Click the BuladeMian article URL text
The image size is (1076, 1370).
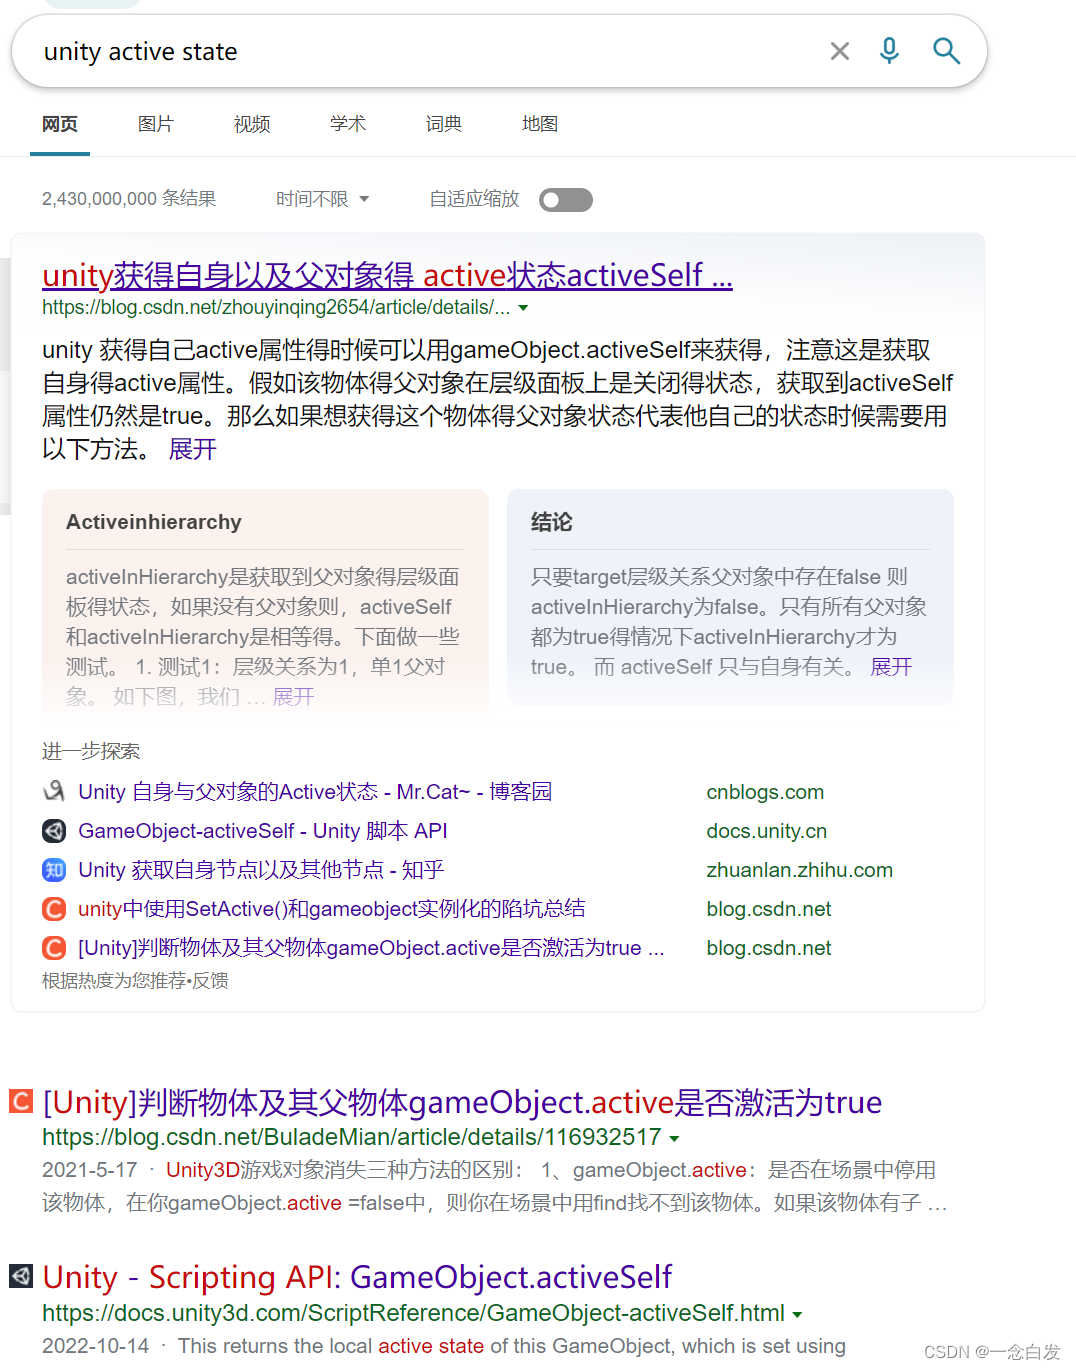352,1137
